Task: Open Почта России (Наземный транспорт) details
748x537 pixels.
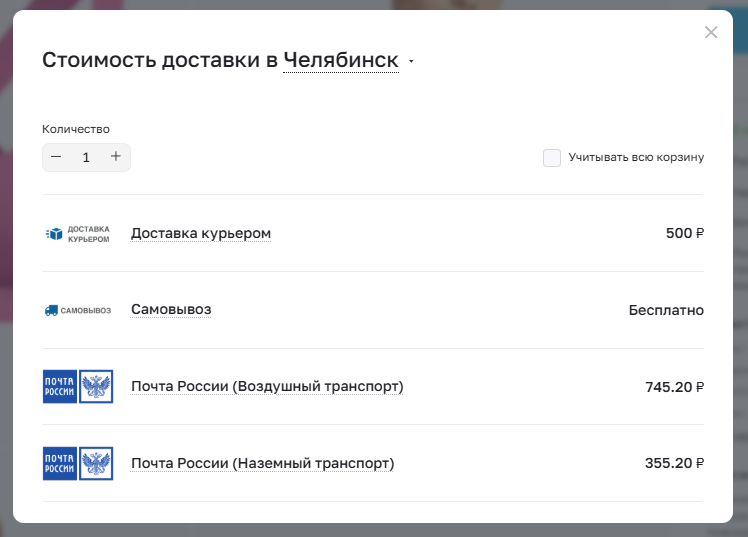Action: click(x=262, y=463)
